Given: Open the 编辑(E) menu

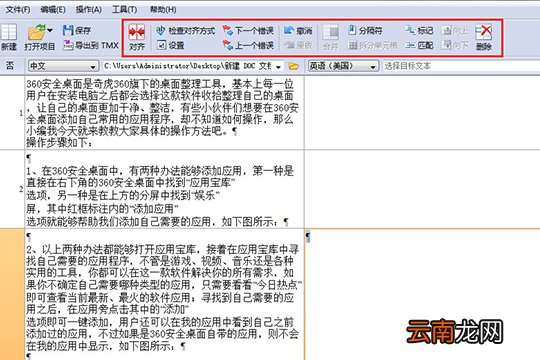Looking at the screenshot, I should pos(53,10).
